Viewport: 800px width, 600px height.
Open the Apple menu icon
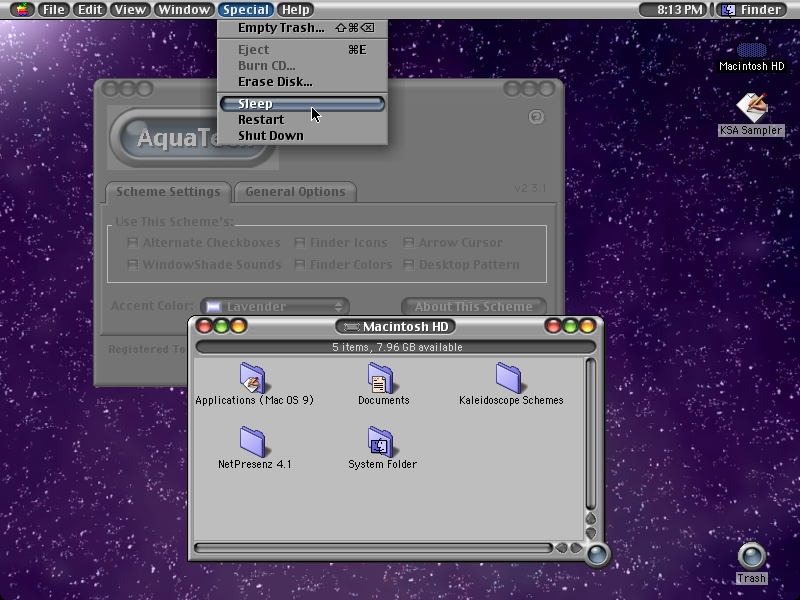(x=22, y=9)
